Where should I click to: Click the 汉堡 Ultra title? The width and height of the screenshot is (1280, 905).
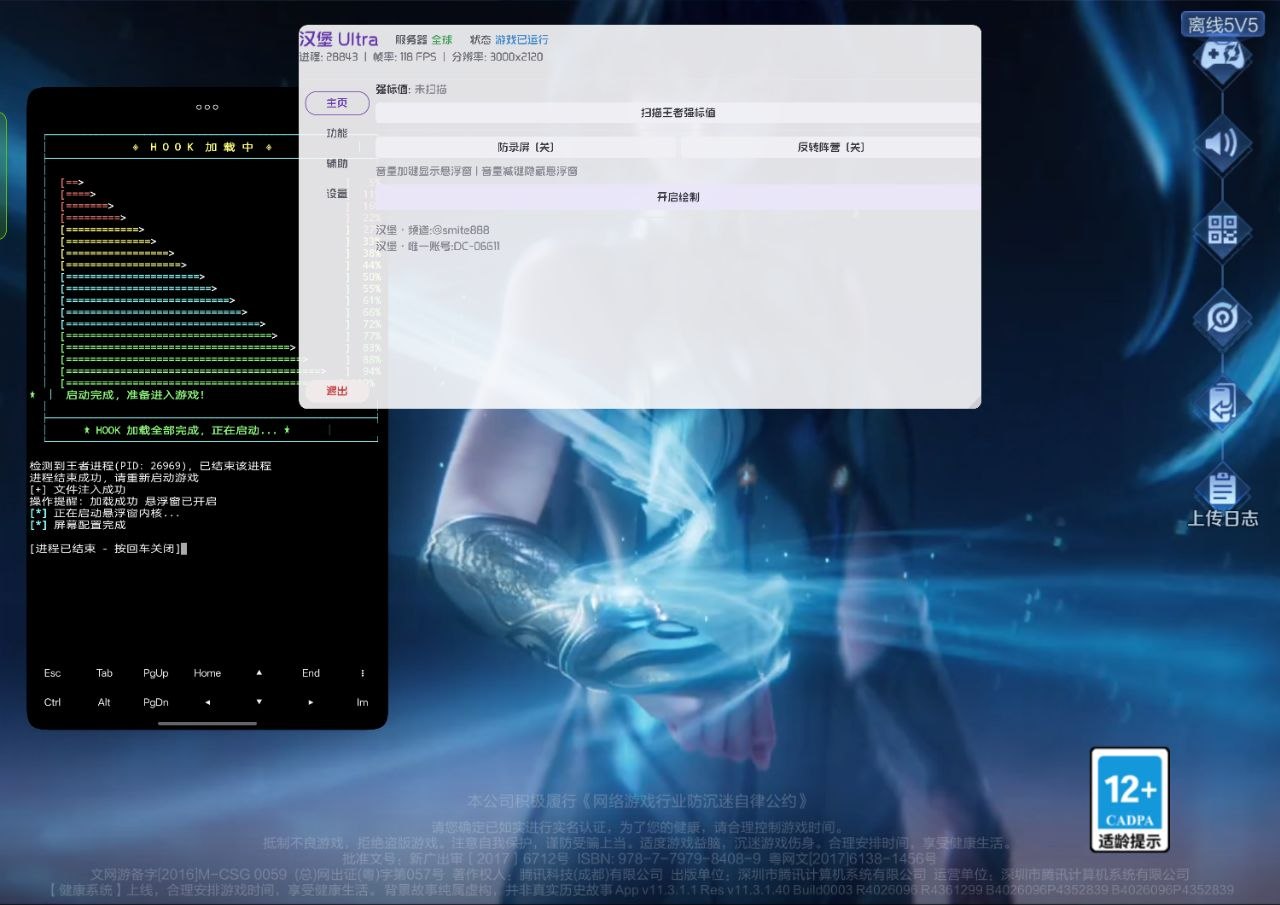(x=339, y=39)
